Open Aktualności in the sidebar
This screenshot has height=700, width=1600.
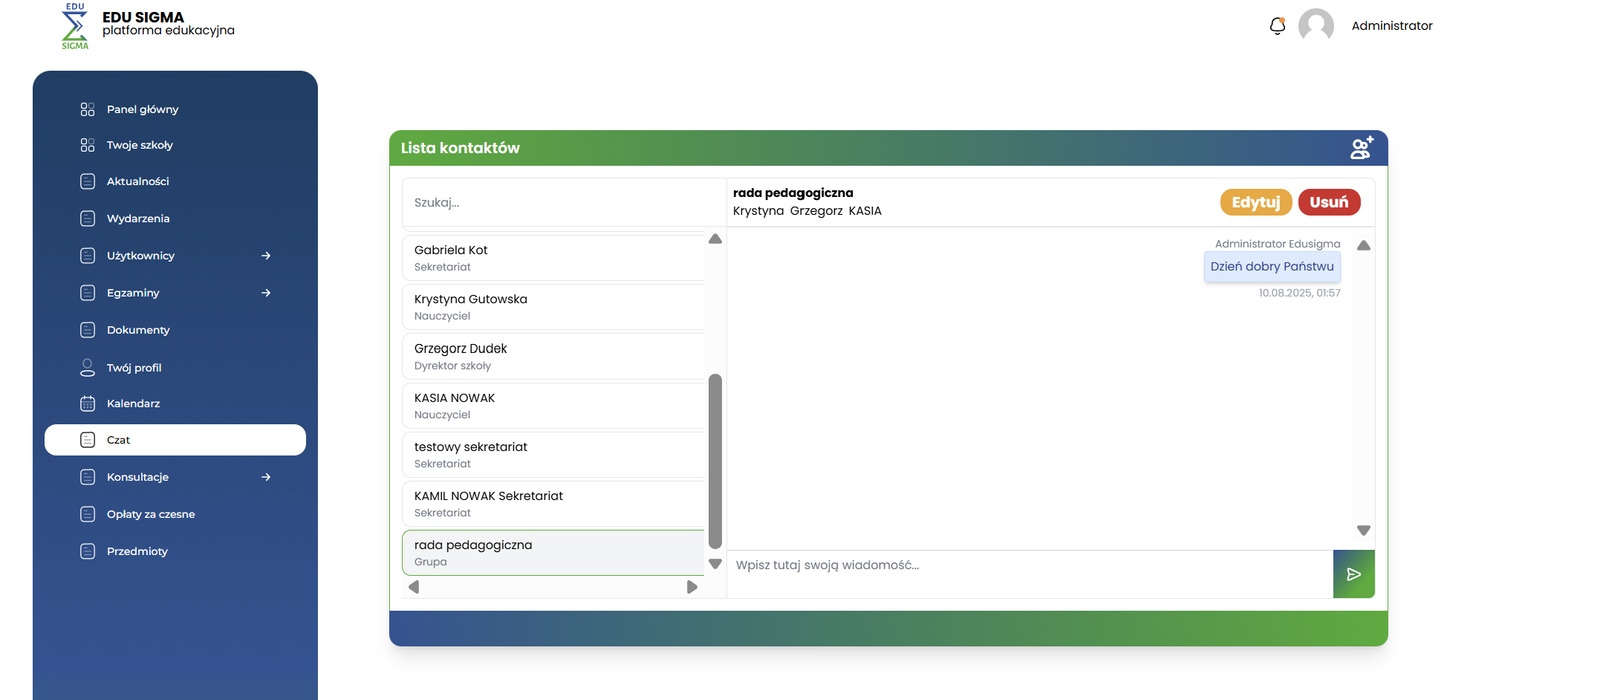click(x=138, y=182)
